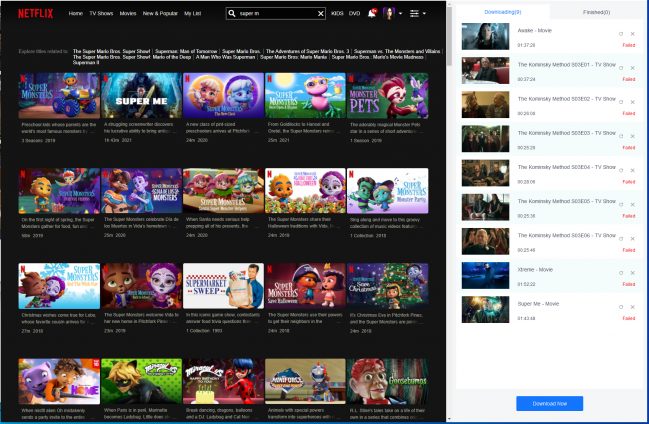Viewport: 649px width, 424px height.
Task: Retry Kominsky Method S03E04 download
Action: point(621,171)
